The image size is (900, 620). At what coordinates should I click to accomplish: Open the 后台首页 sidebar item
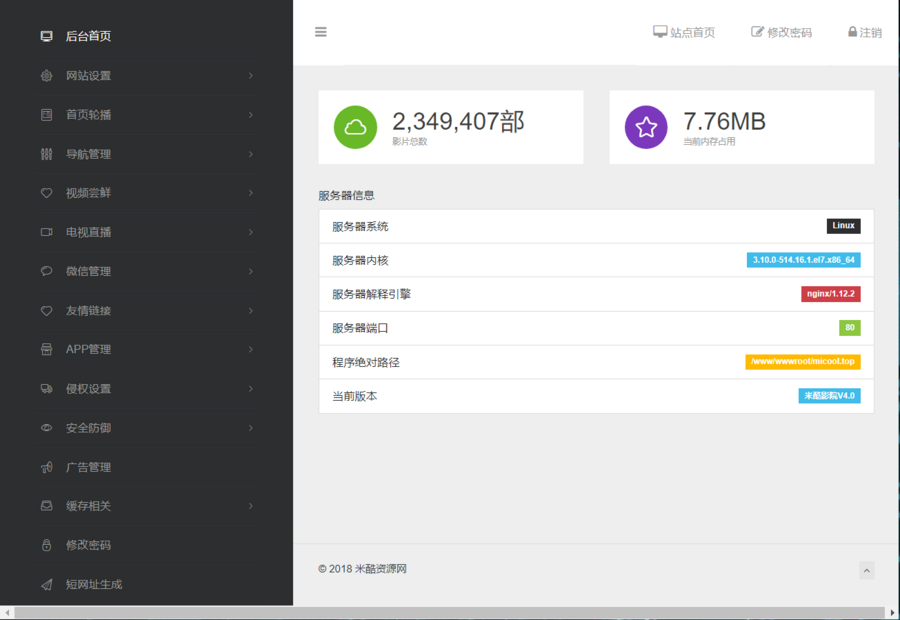coord(88,36)
